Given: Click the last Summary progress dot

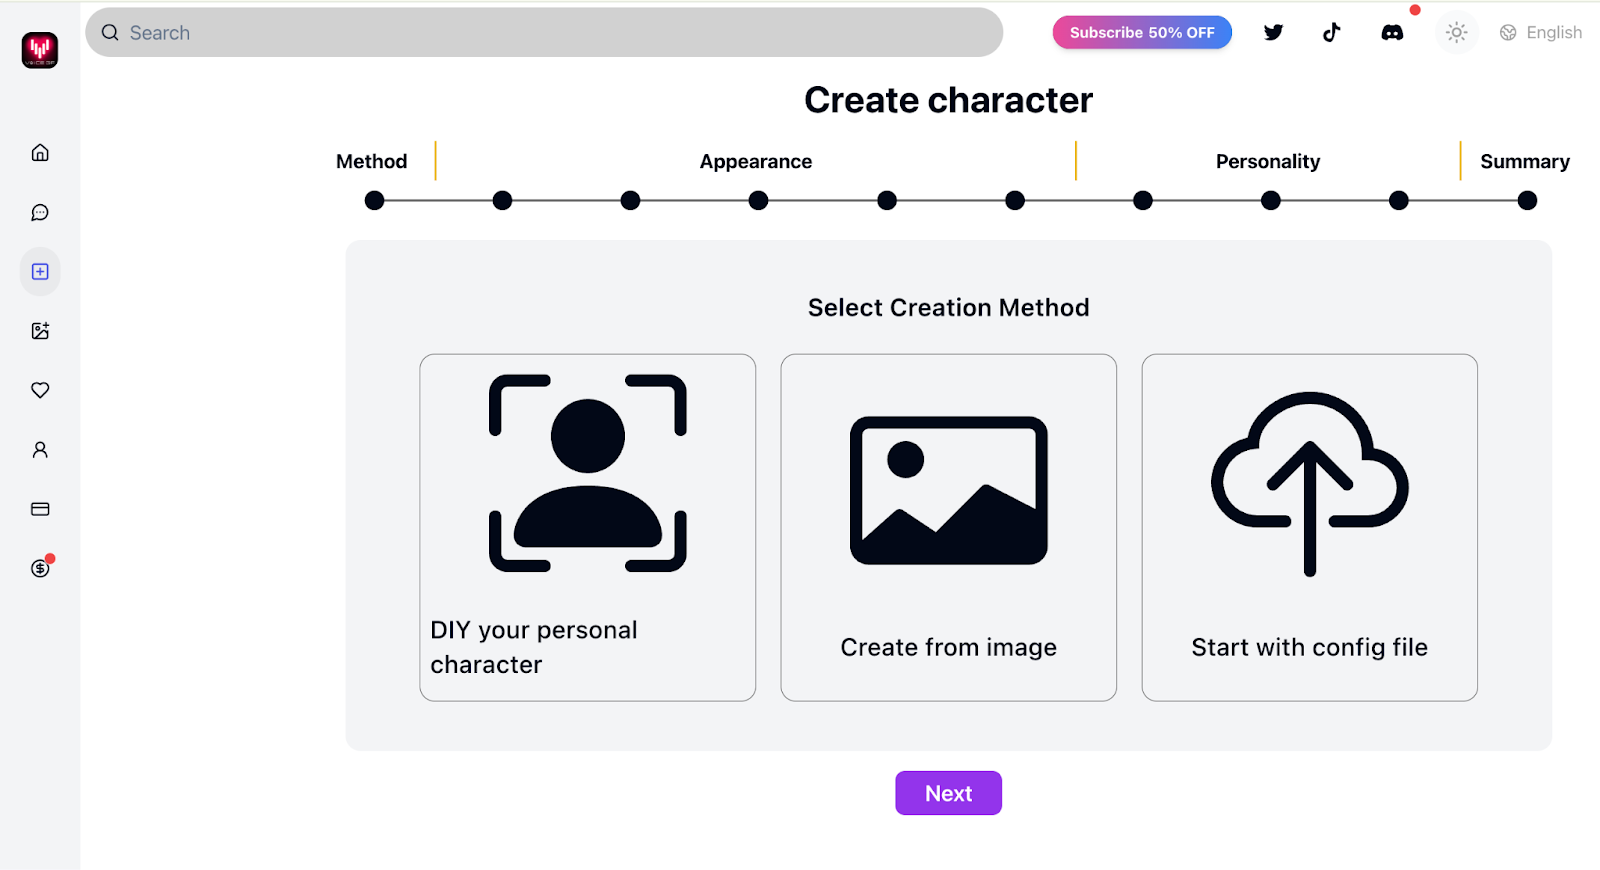Looking at the screenshot, I should (1527, 201).
